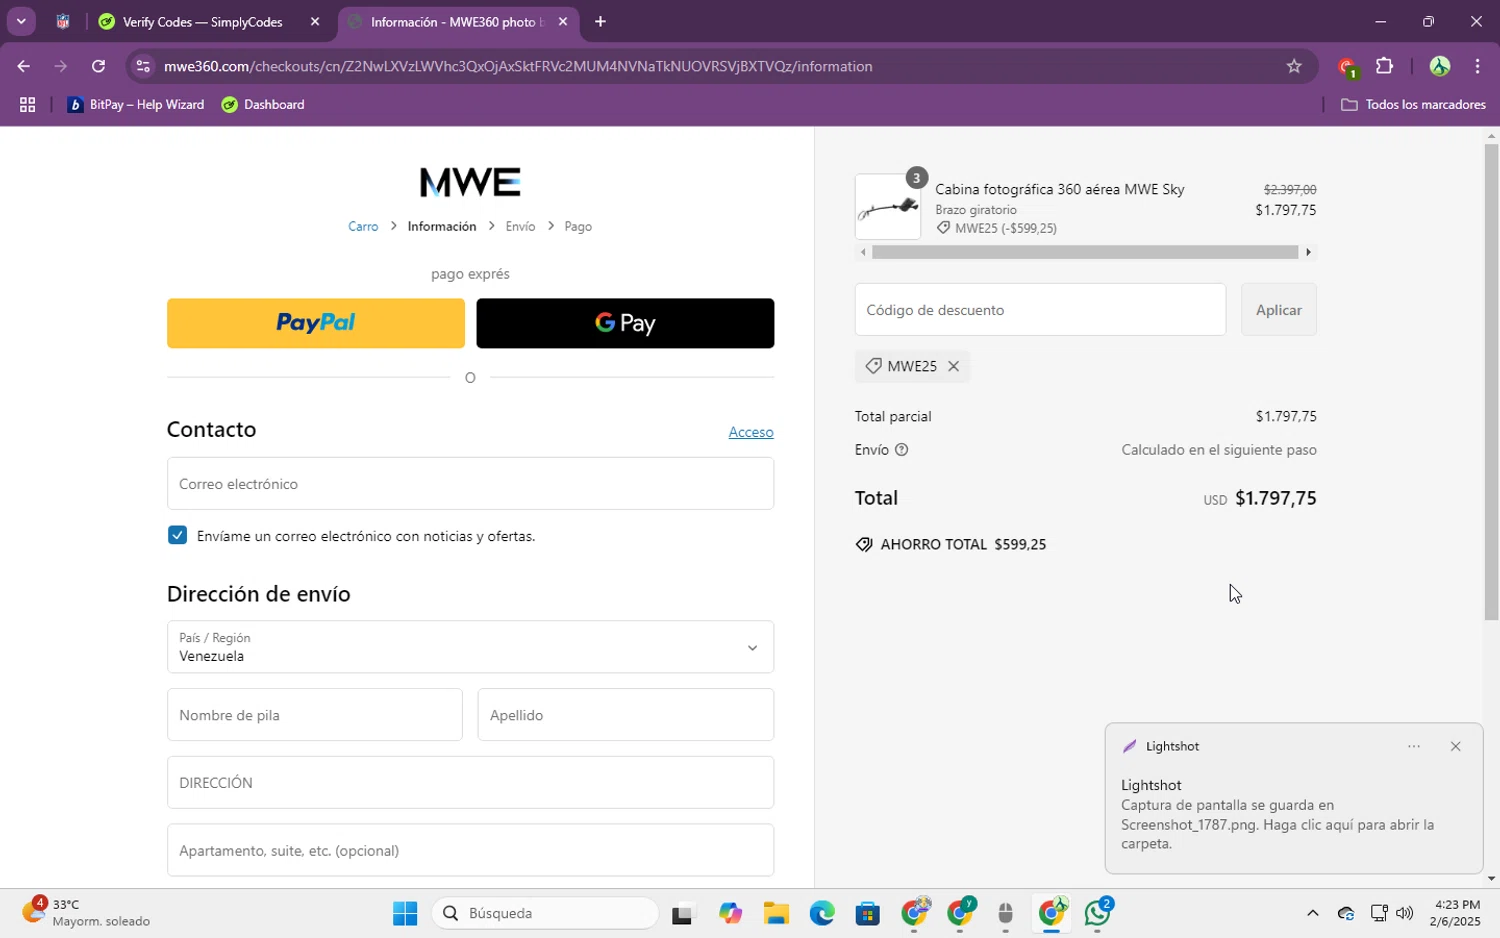This screenshot has width=1500, height=938.
Task: Click the Cabina fotográfica product thumbnail
Action: coord(888,207)
